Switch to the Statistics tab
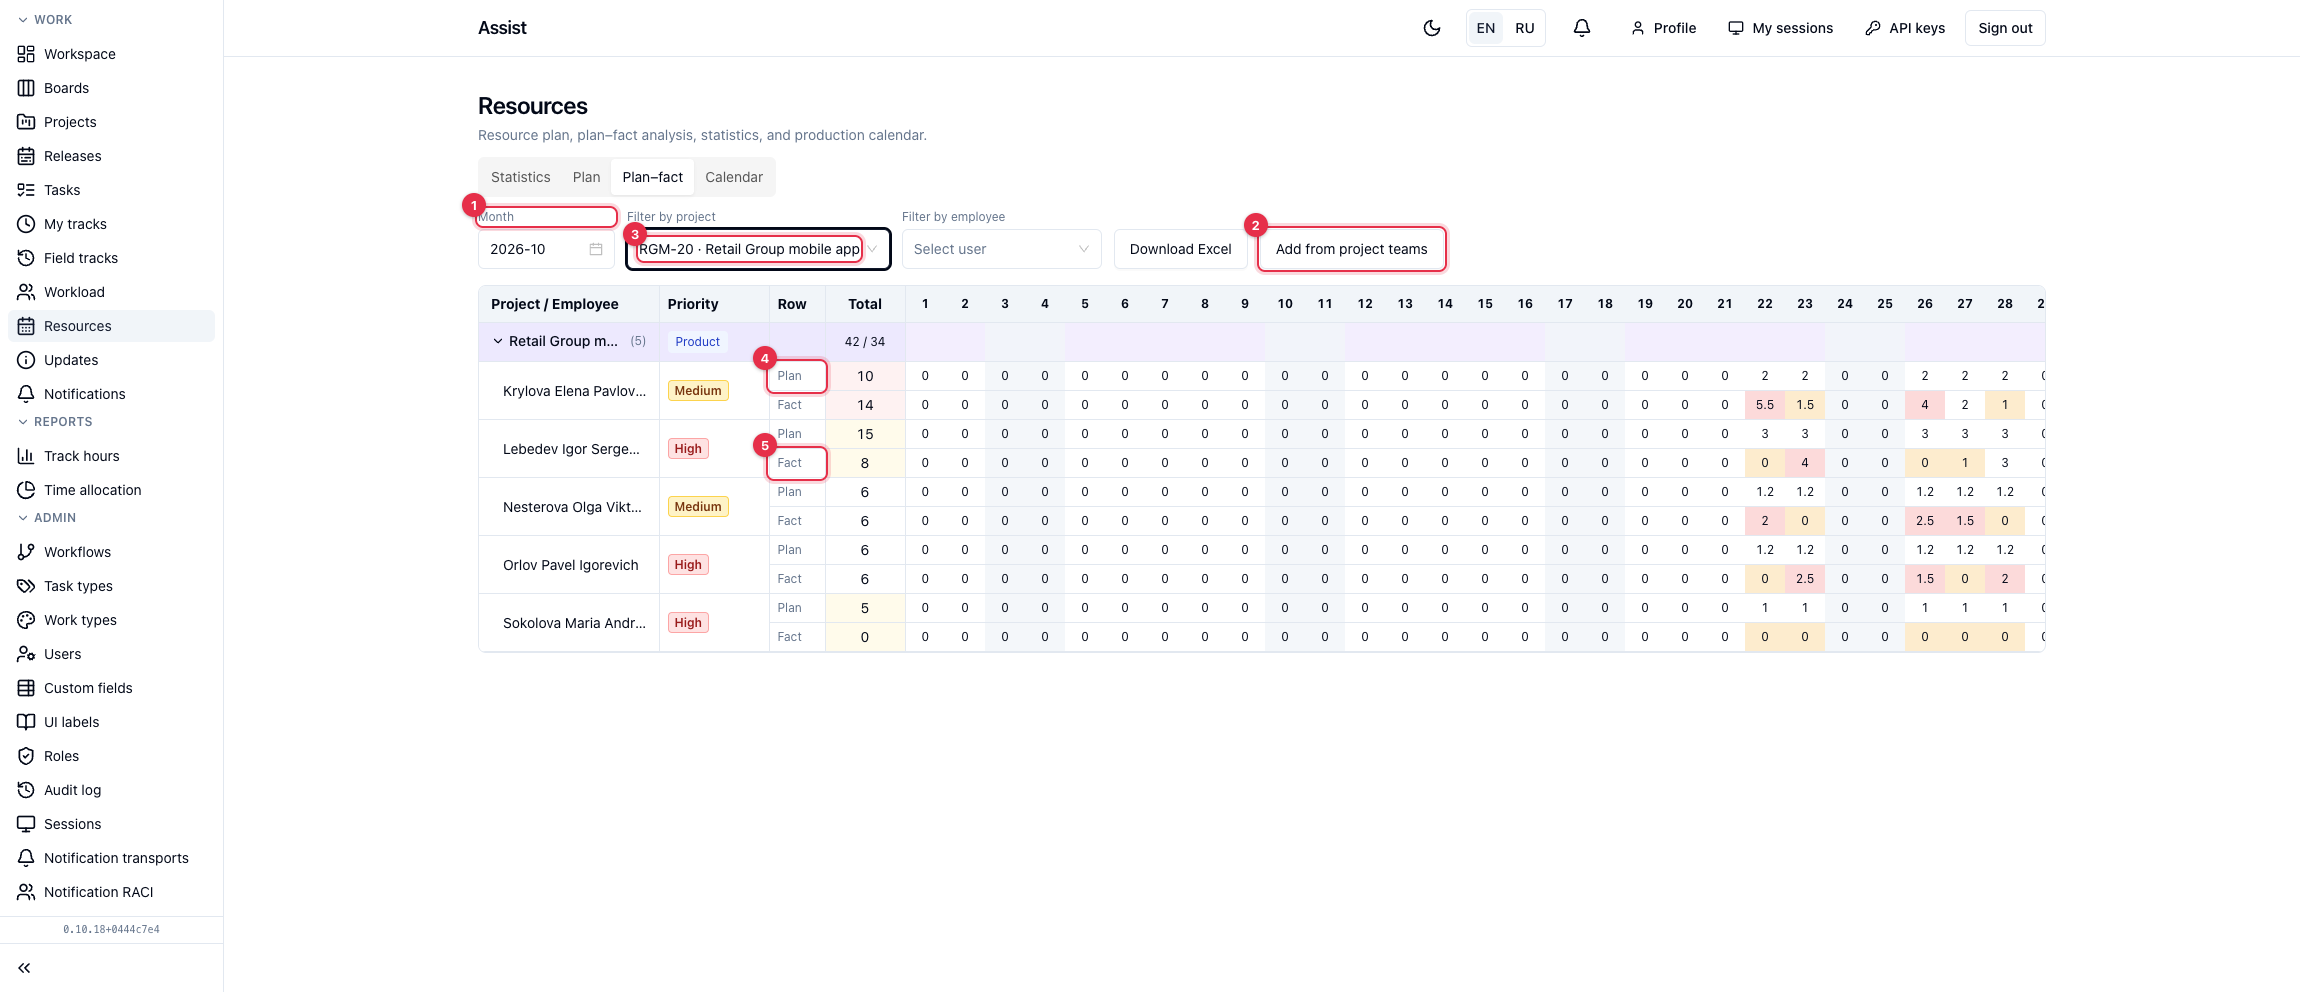 coord(520,177)
